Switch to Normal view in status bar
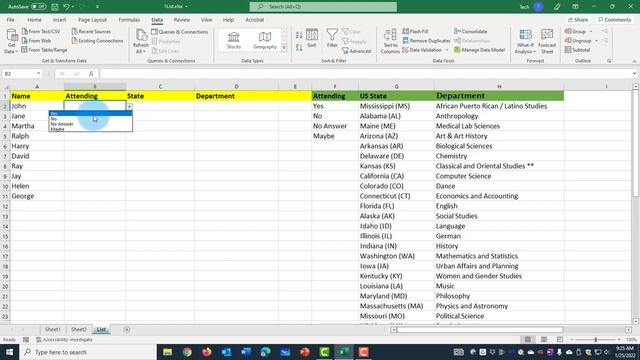Screen dimensions: 640x360 (528, 340)
